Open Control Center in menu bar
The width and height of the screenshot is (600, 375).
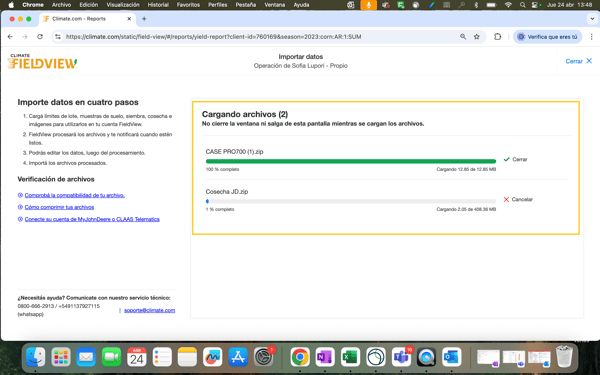point(536,5)
